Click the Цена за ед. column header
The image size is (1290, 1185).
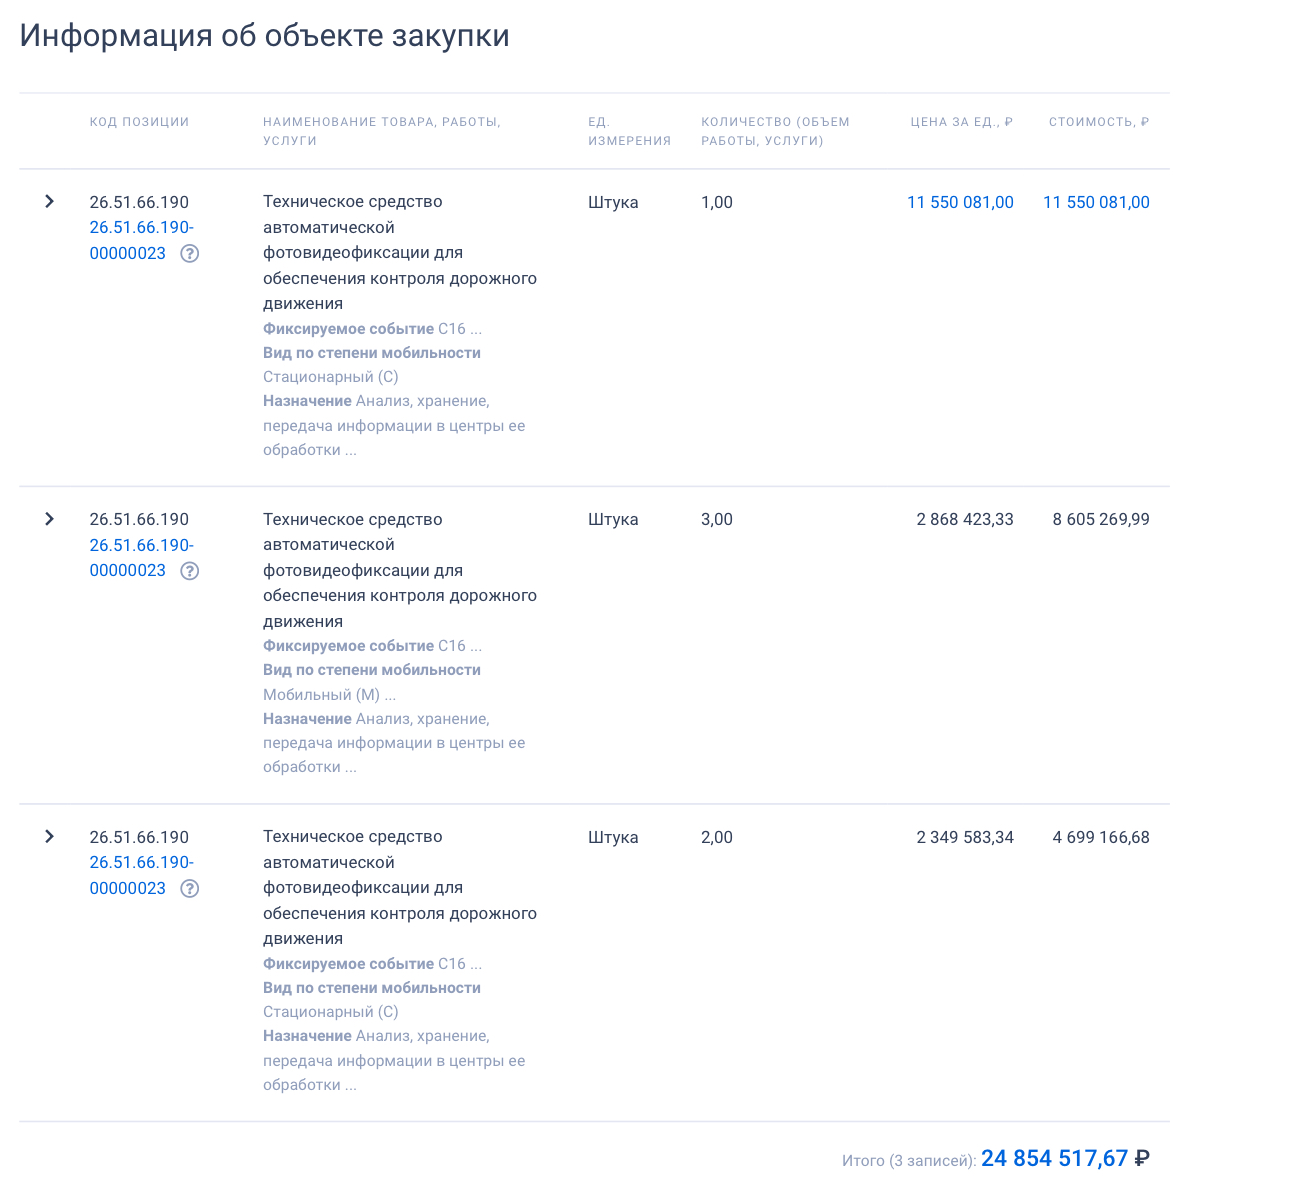point(961,122)
